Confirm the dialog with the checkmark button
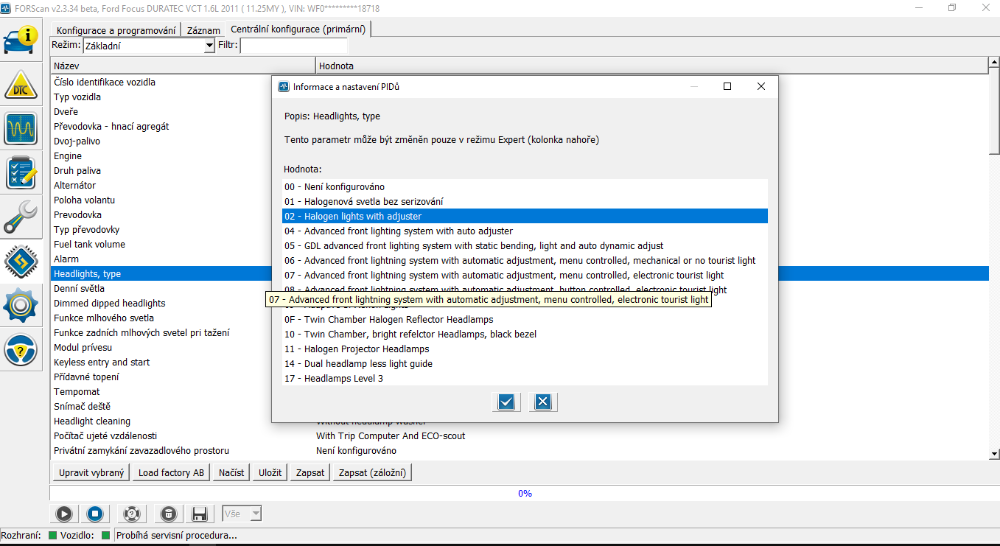 click(x=506, y=402)
